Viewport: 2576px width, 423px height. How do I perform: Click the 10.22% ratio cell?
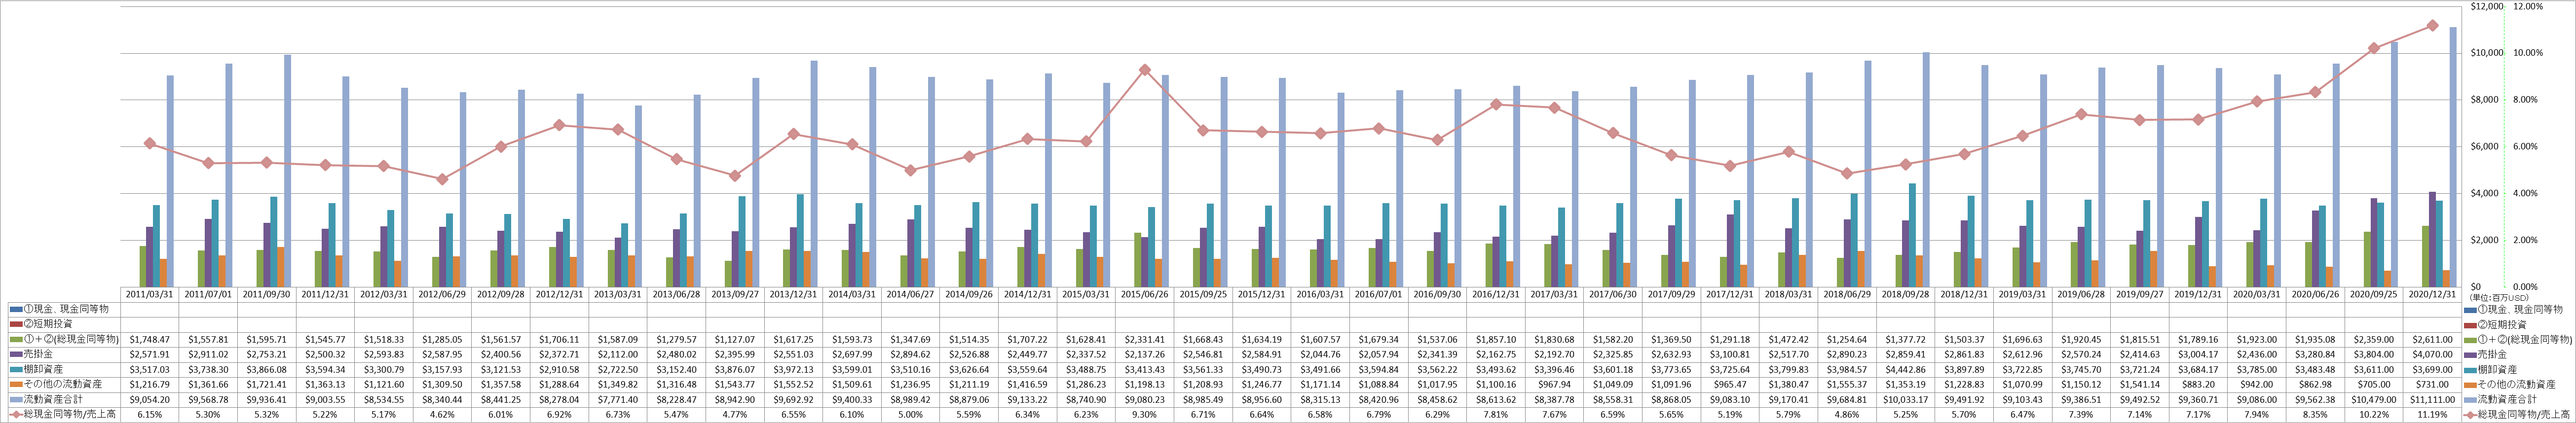(x=2375, y=414)
